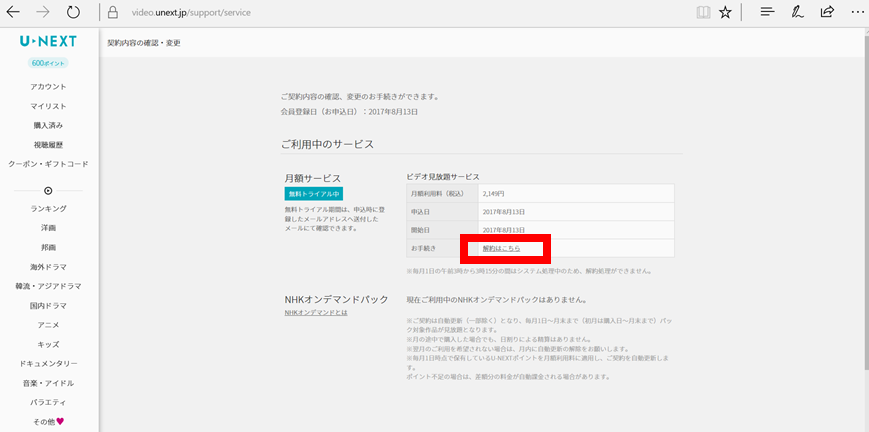The width and height of the screenshot is (869, 432).
Task: Reload the page with refresh icon
Action: point(73,12)
